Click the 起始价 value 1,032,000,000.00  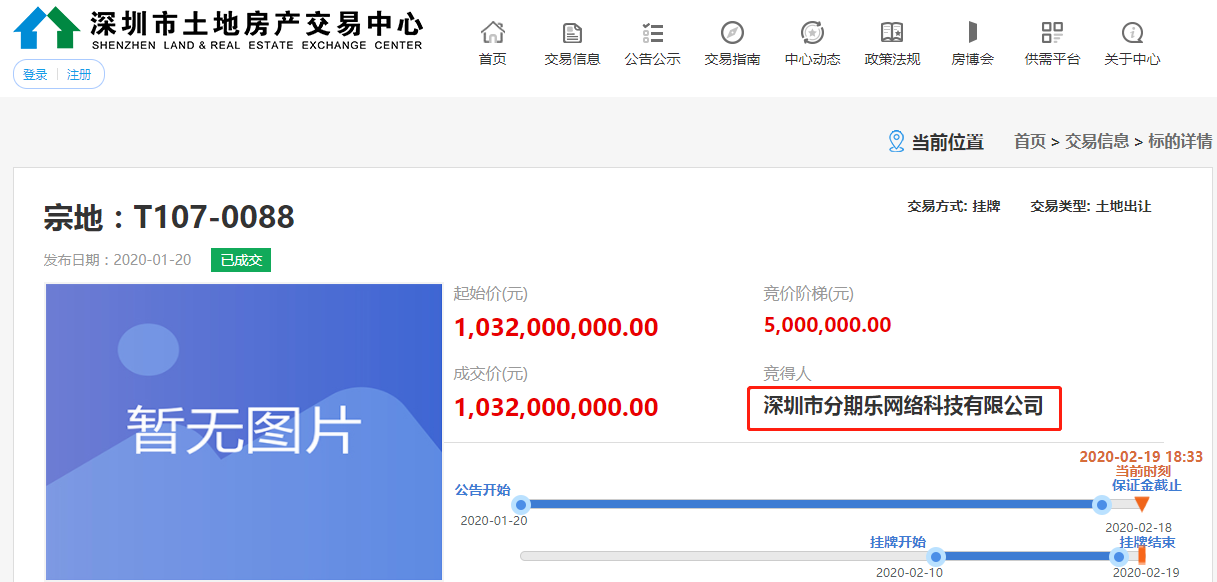point(556,327)
